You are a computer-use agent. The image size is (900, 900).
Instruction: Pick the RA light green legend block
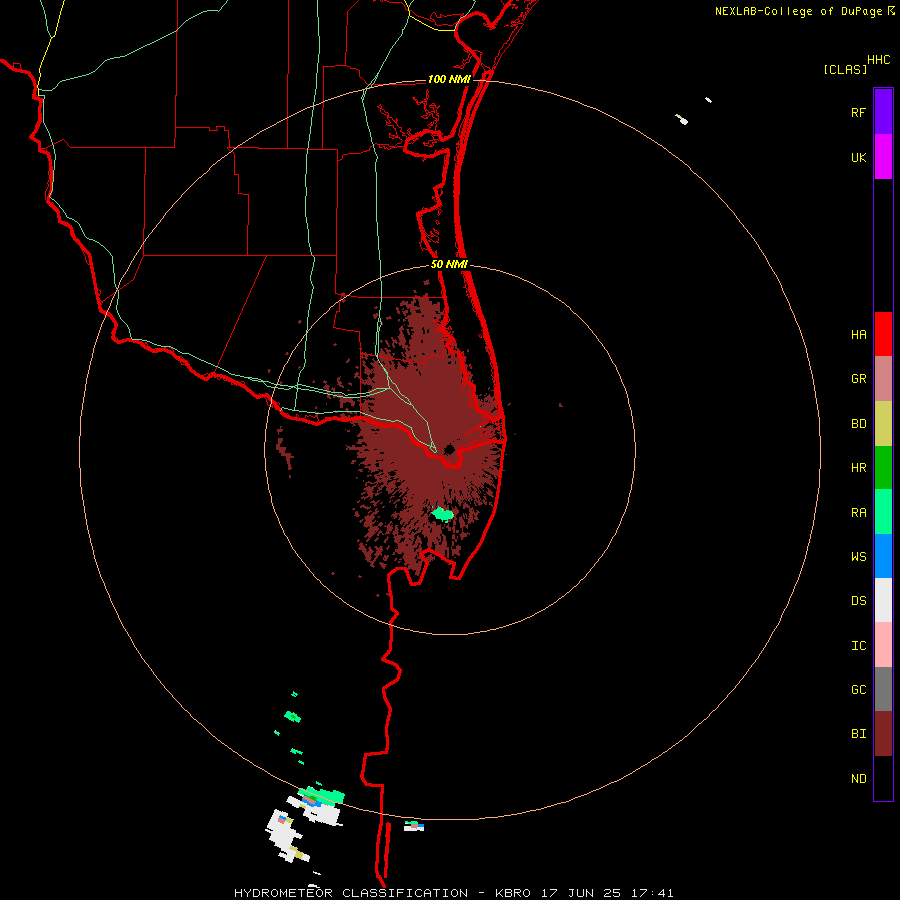pos(883,512)
